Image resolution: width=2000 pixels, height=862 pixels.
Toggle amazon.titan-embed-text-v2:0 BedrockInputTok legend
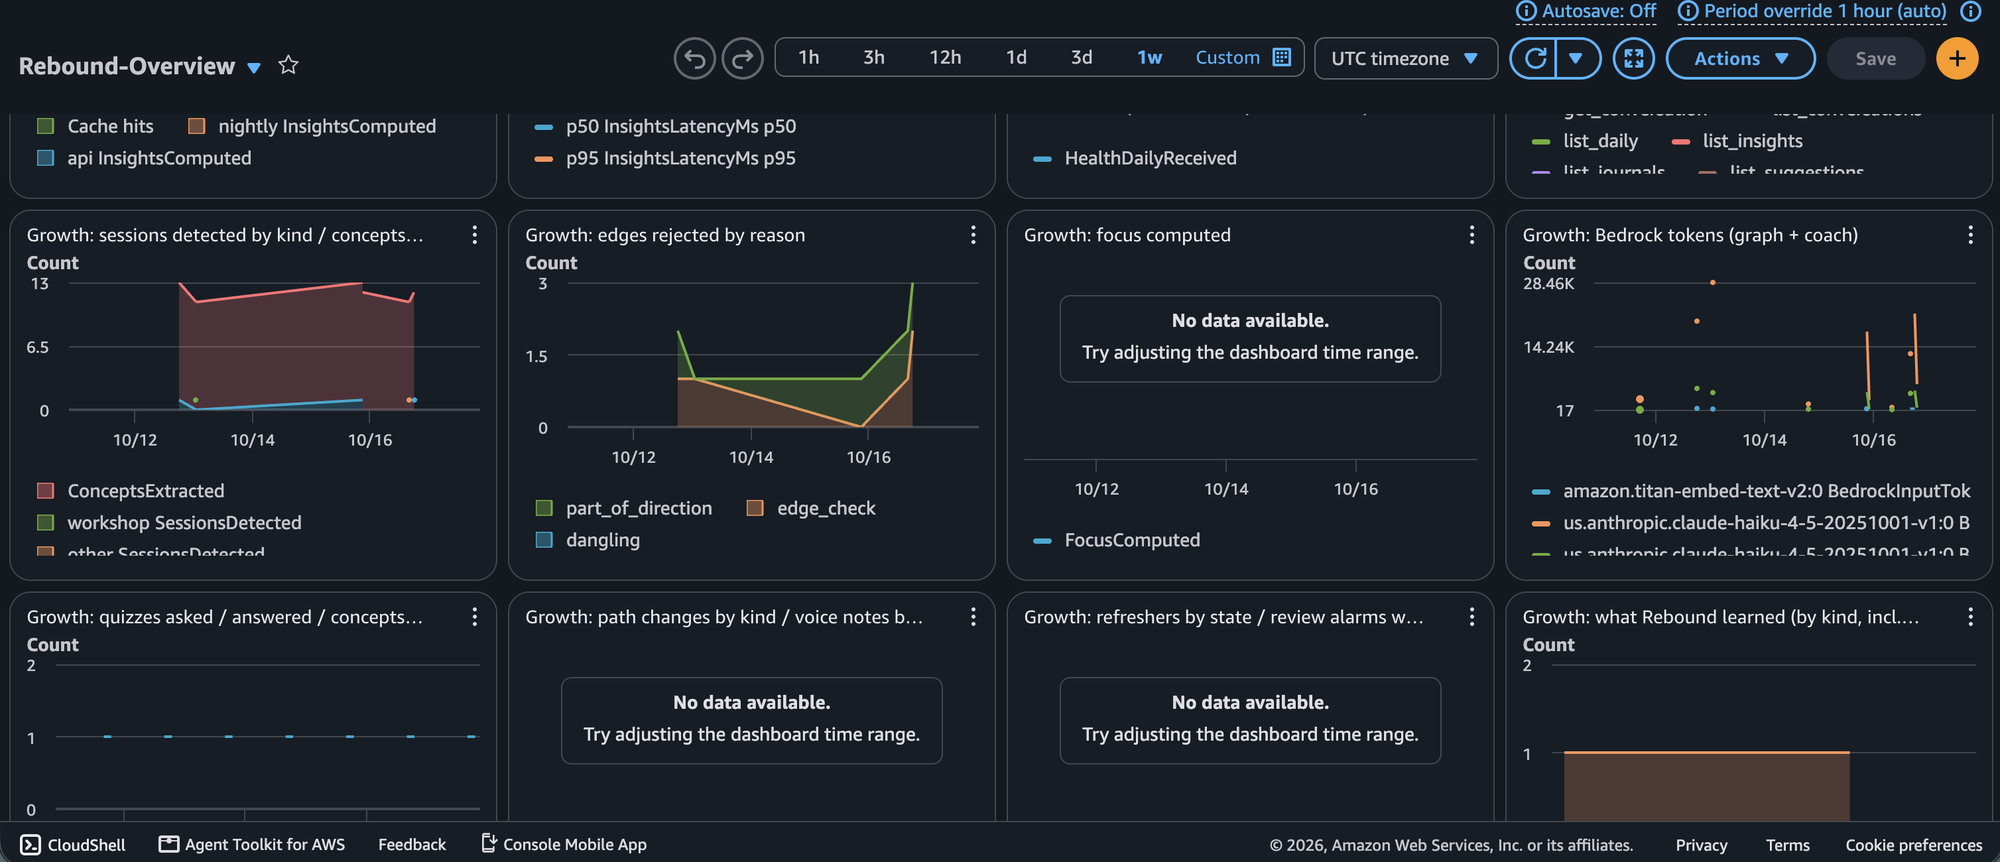tap(1751, 491)
